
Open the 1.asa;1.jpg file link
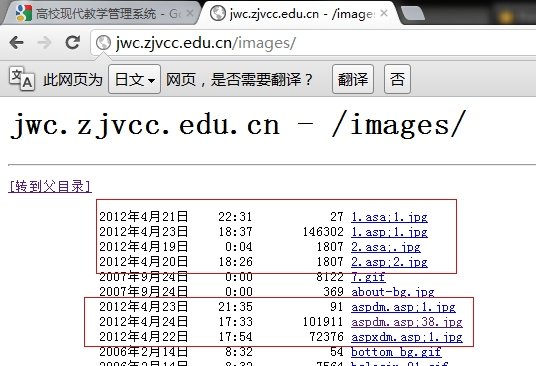pyautogui.click(x=389, y=217)
